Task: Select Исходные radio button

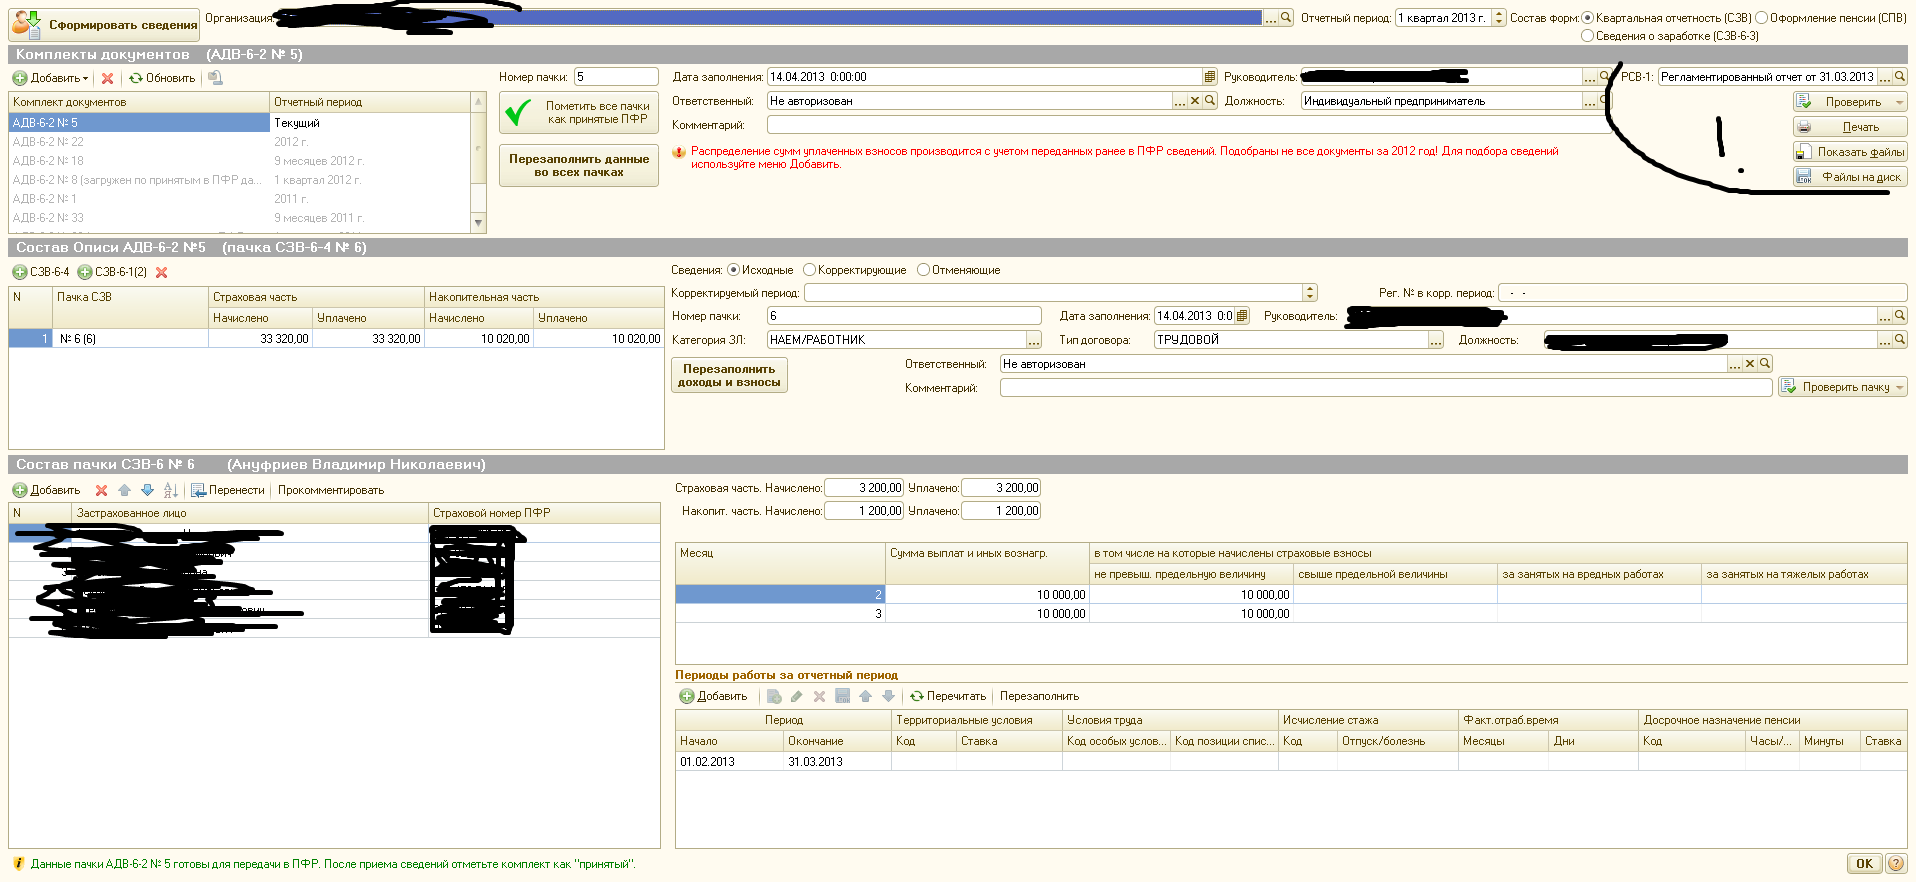Action: (733, 270)
